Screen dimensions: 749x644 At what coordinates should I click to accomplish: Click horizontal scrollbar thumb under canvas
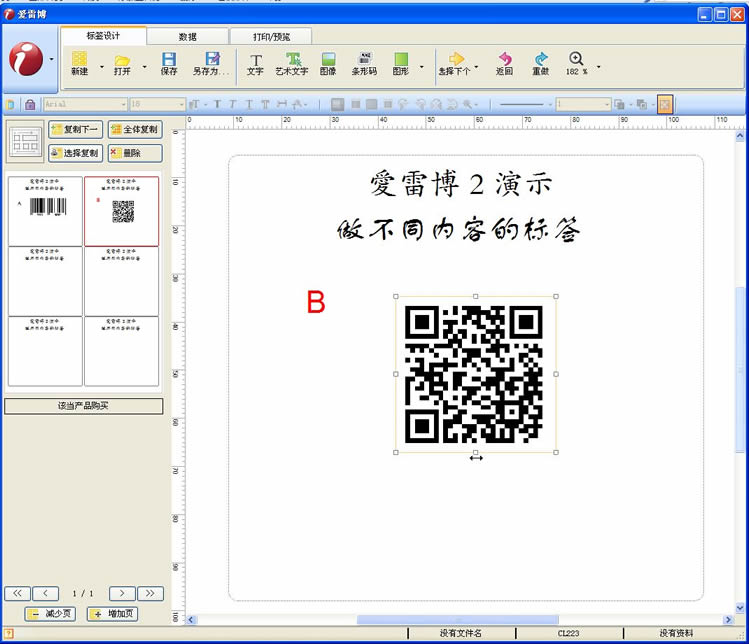click(x=458, y=620)
